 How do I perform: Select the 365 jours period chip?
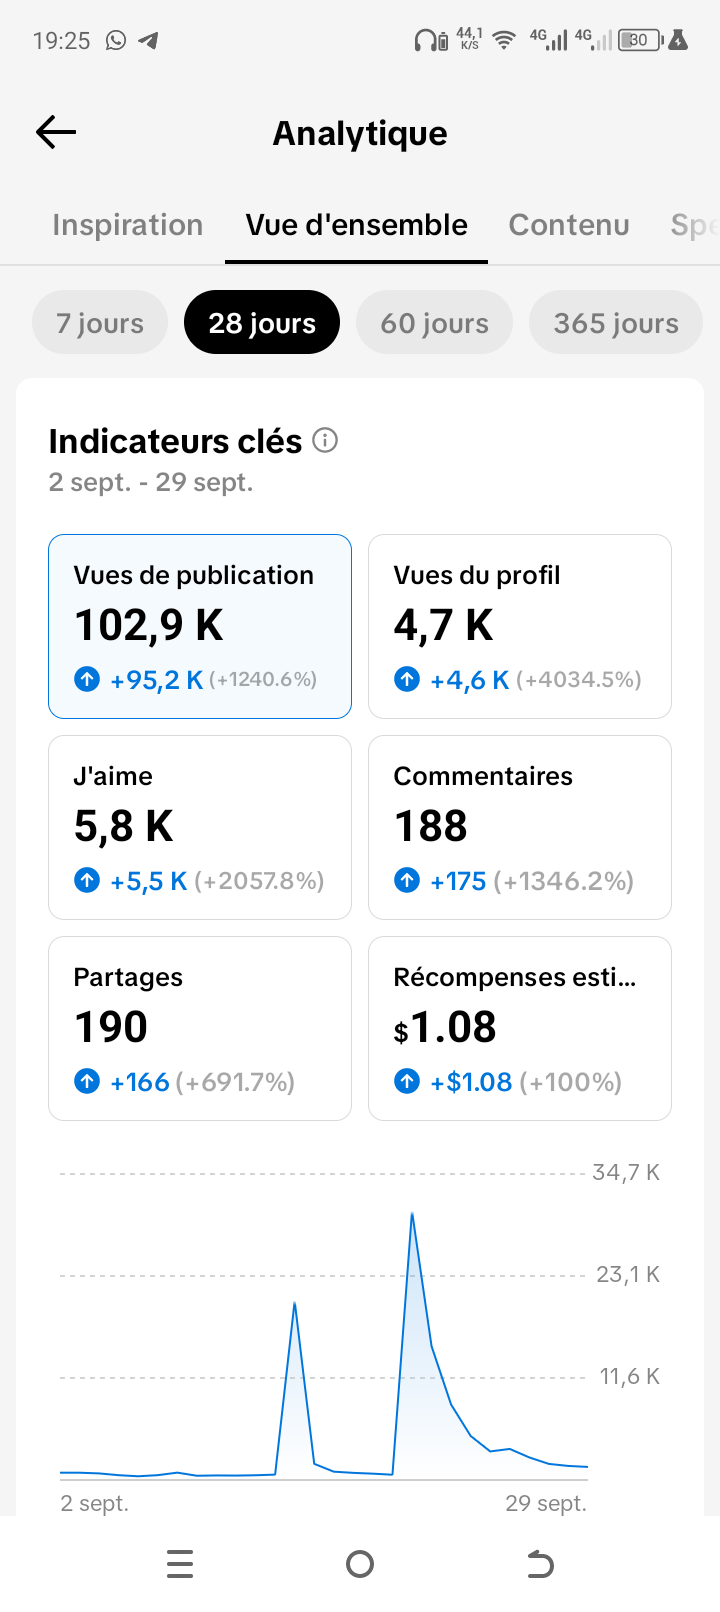[x=616, y=322]
